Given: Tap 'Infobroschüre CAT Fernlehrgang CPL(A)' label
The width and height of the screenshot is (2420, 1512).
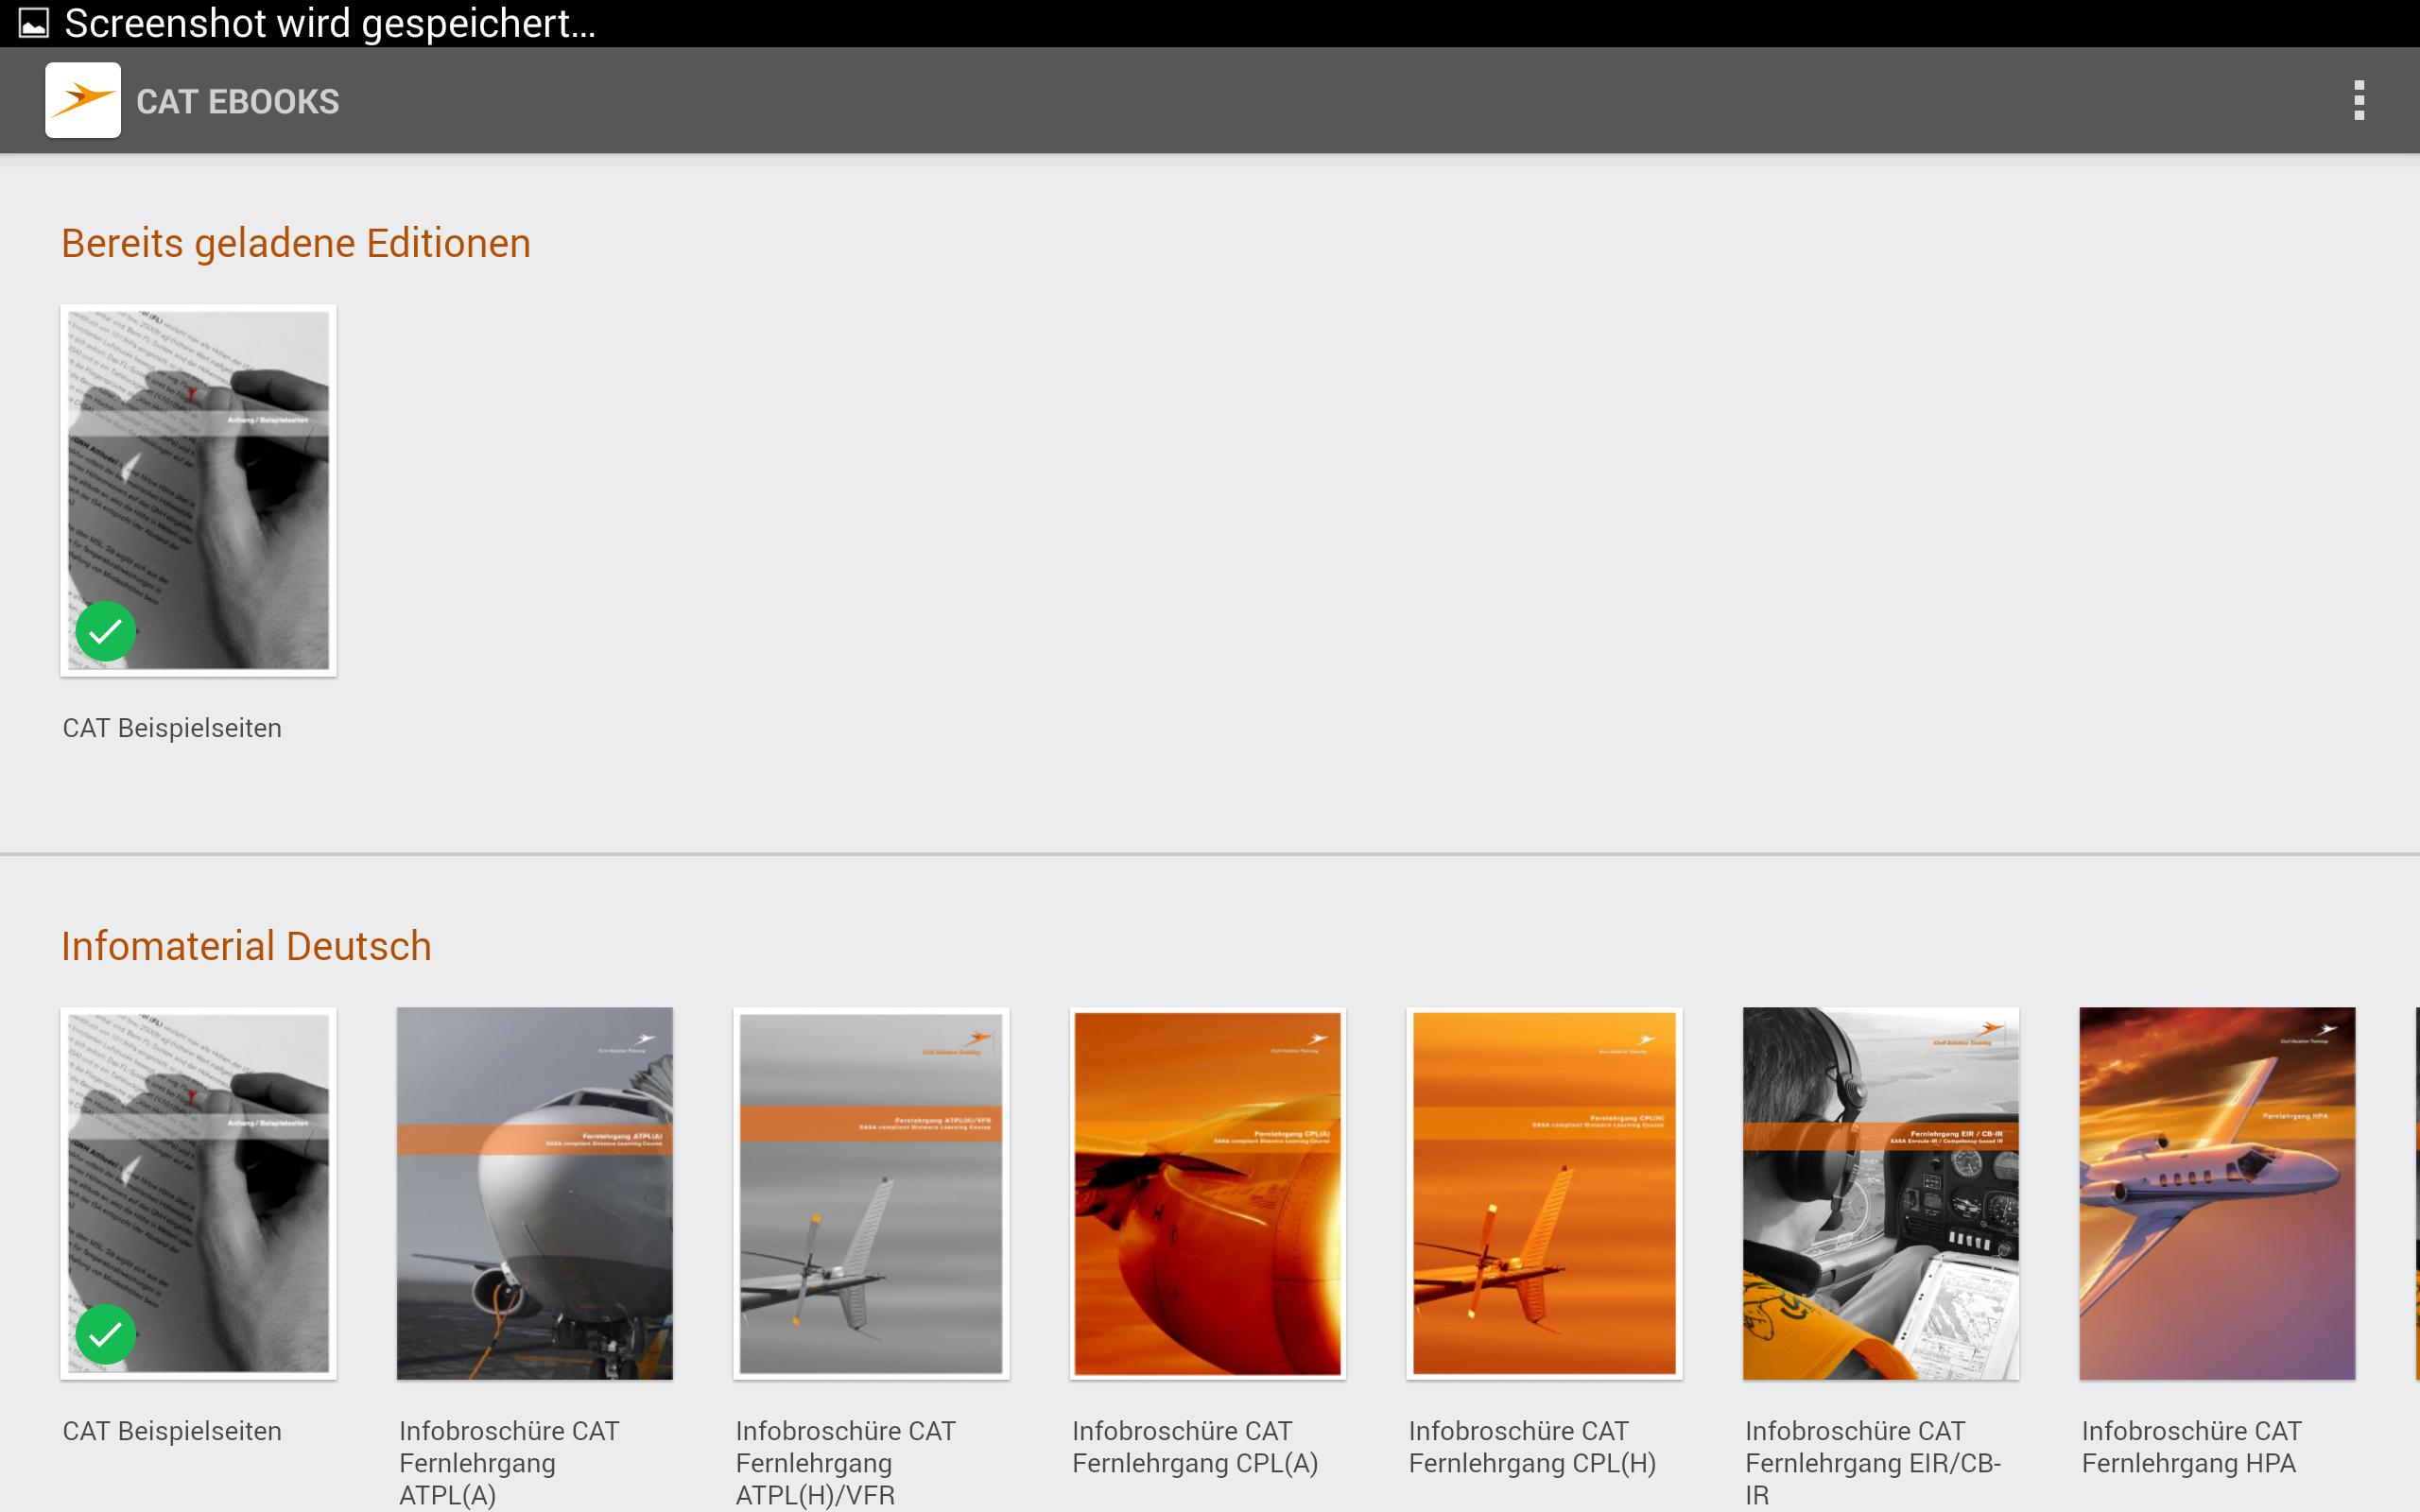Looking at the screenshot, I should (1195, 1447).
